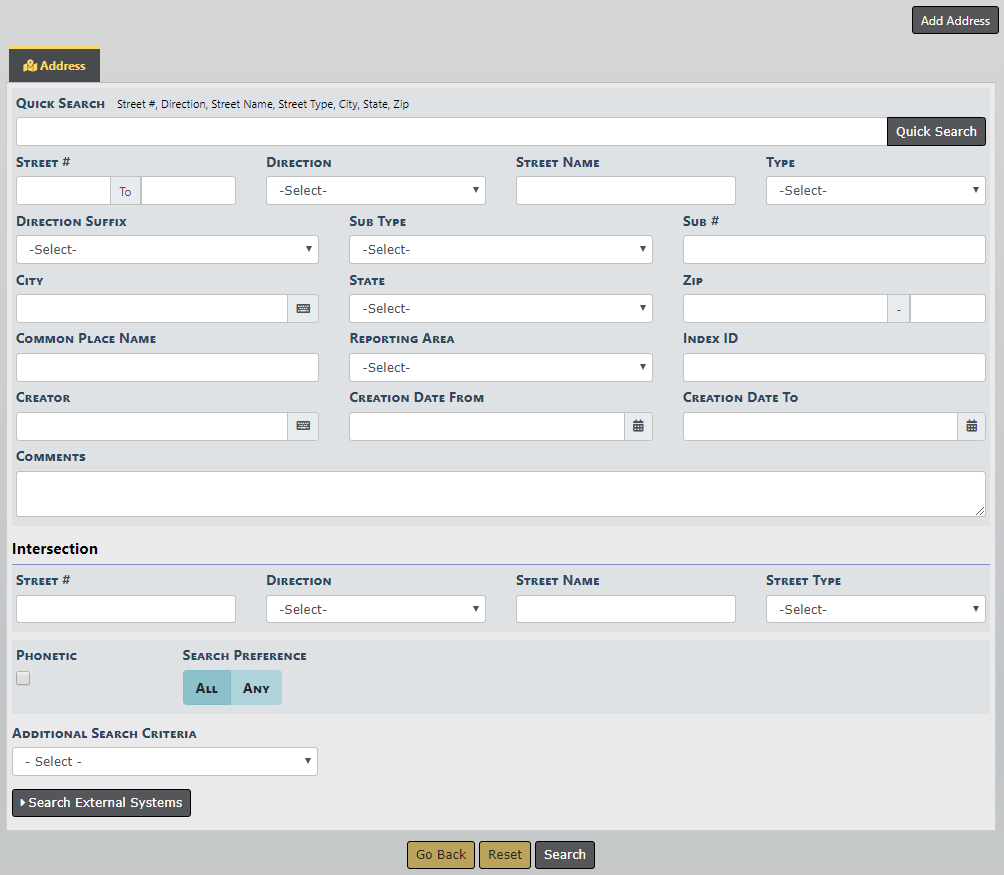This screenshot has width=1004, height=875.
Task: Expand Search External Systems section
Action: [101, 803]
